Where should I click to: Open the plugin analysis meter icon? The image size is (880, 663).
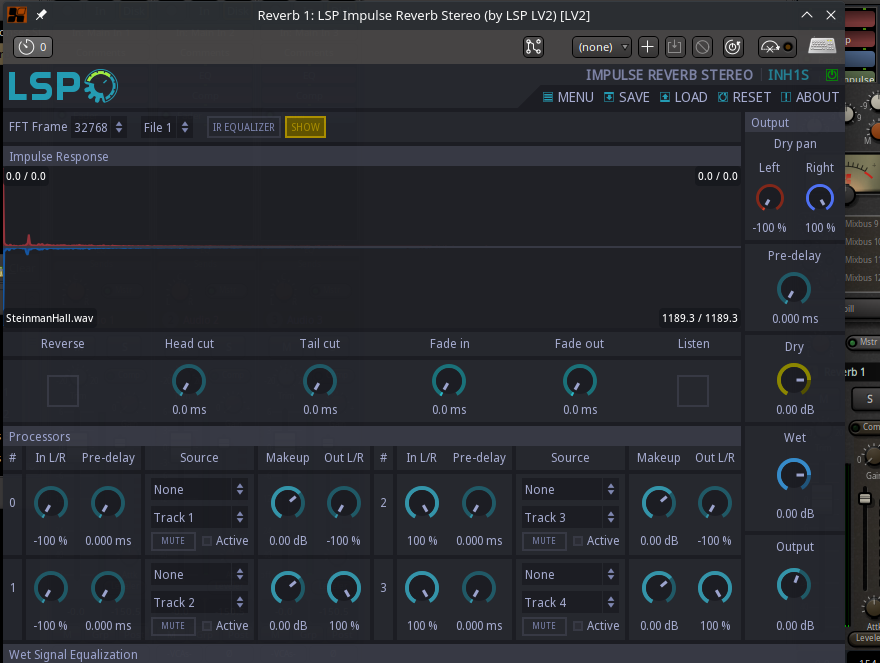tap(777, 47)
